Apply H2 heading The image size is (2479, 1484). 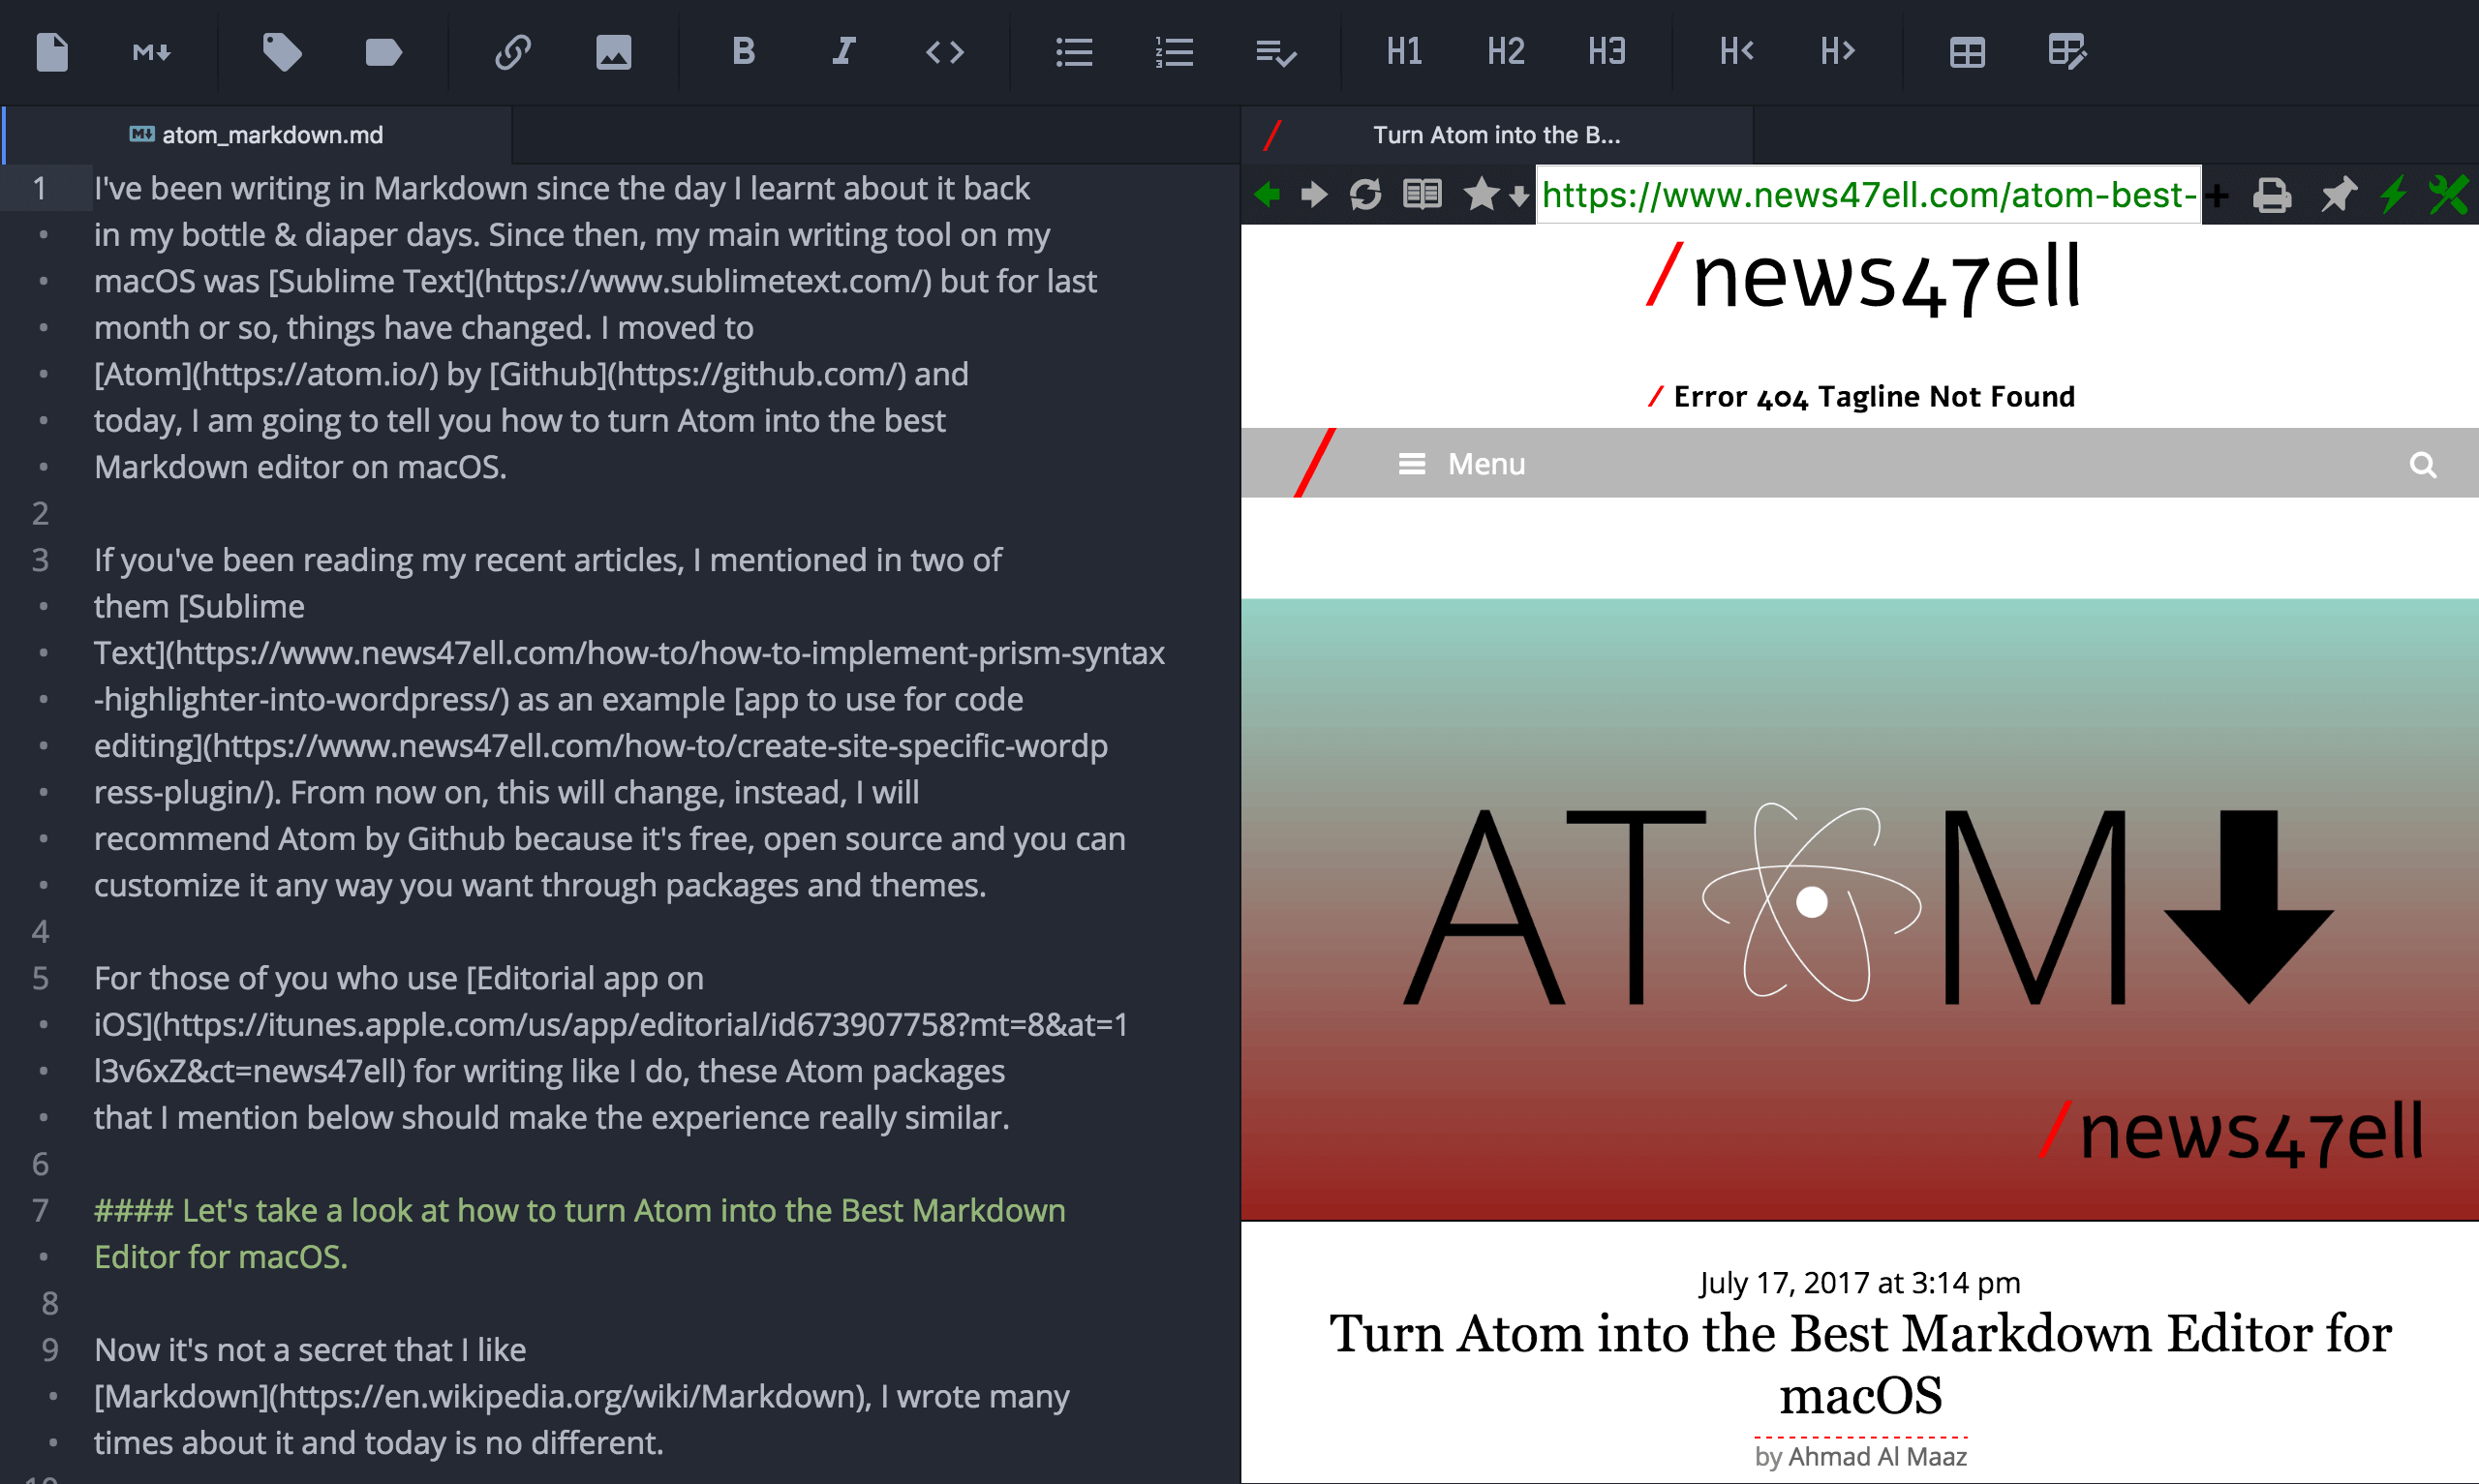tap(1506, 51)
